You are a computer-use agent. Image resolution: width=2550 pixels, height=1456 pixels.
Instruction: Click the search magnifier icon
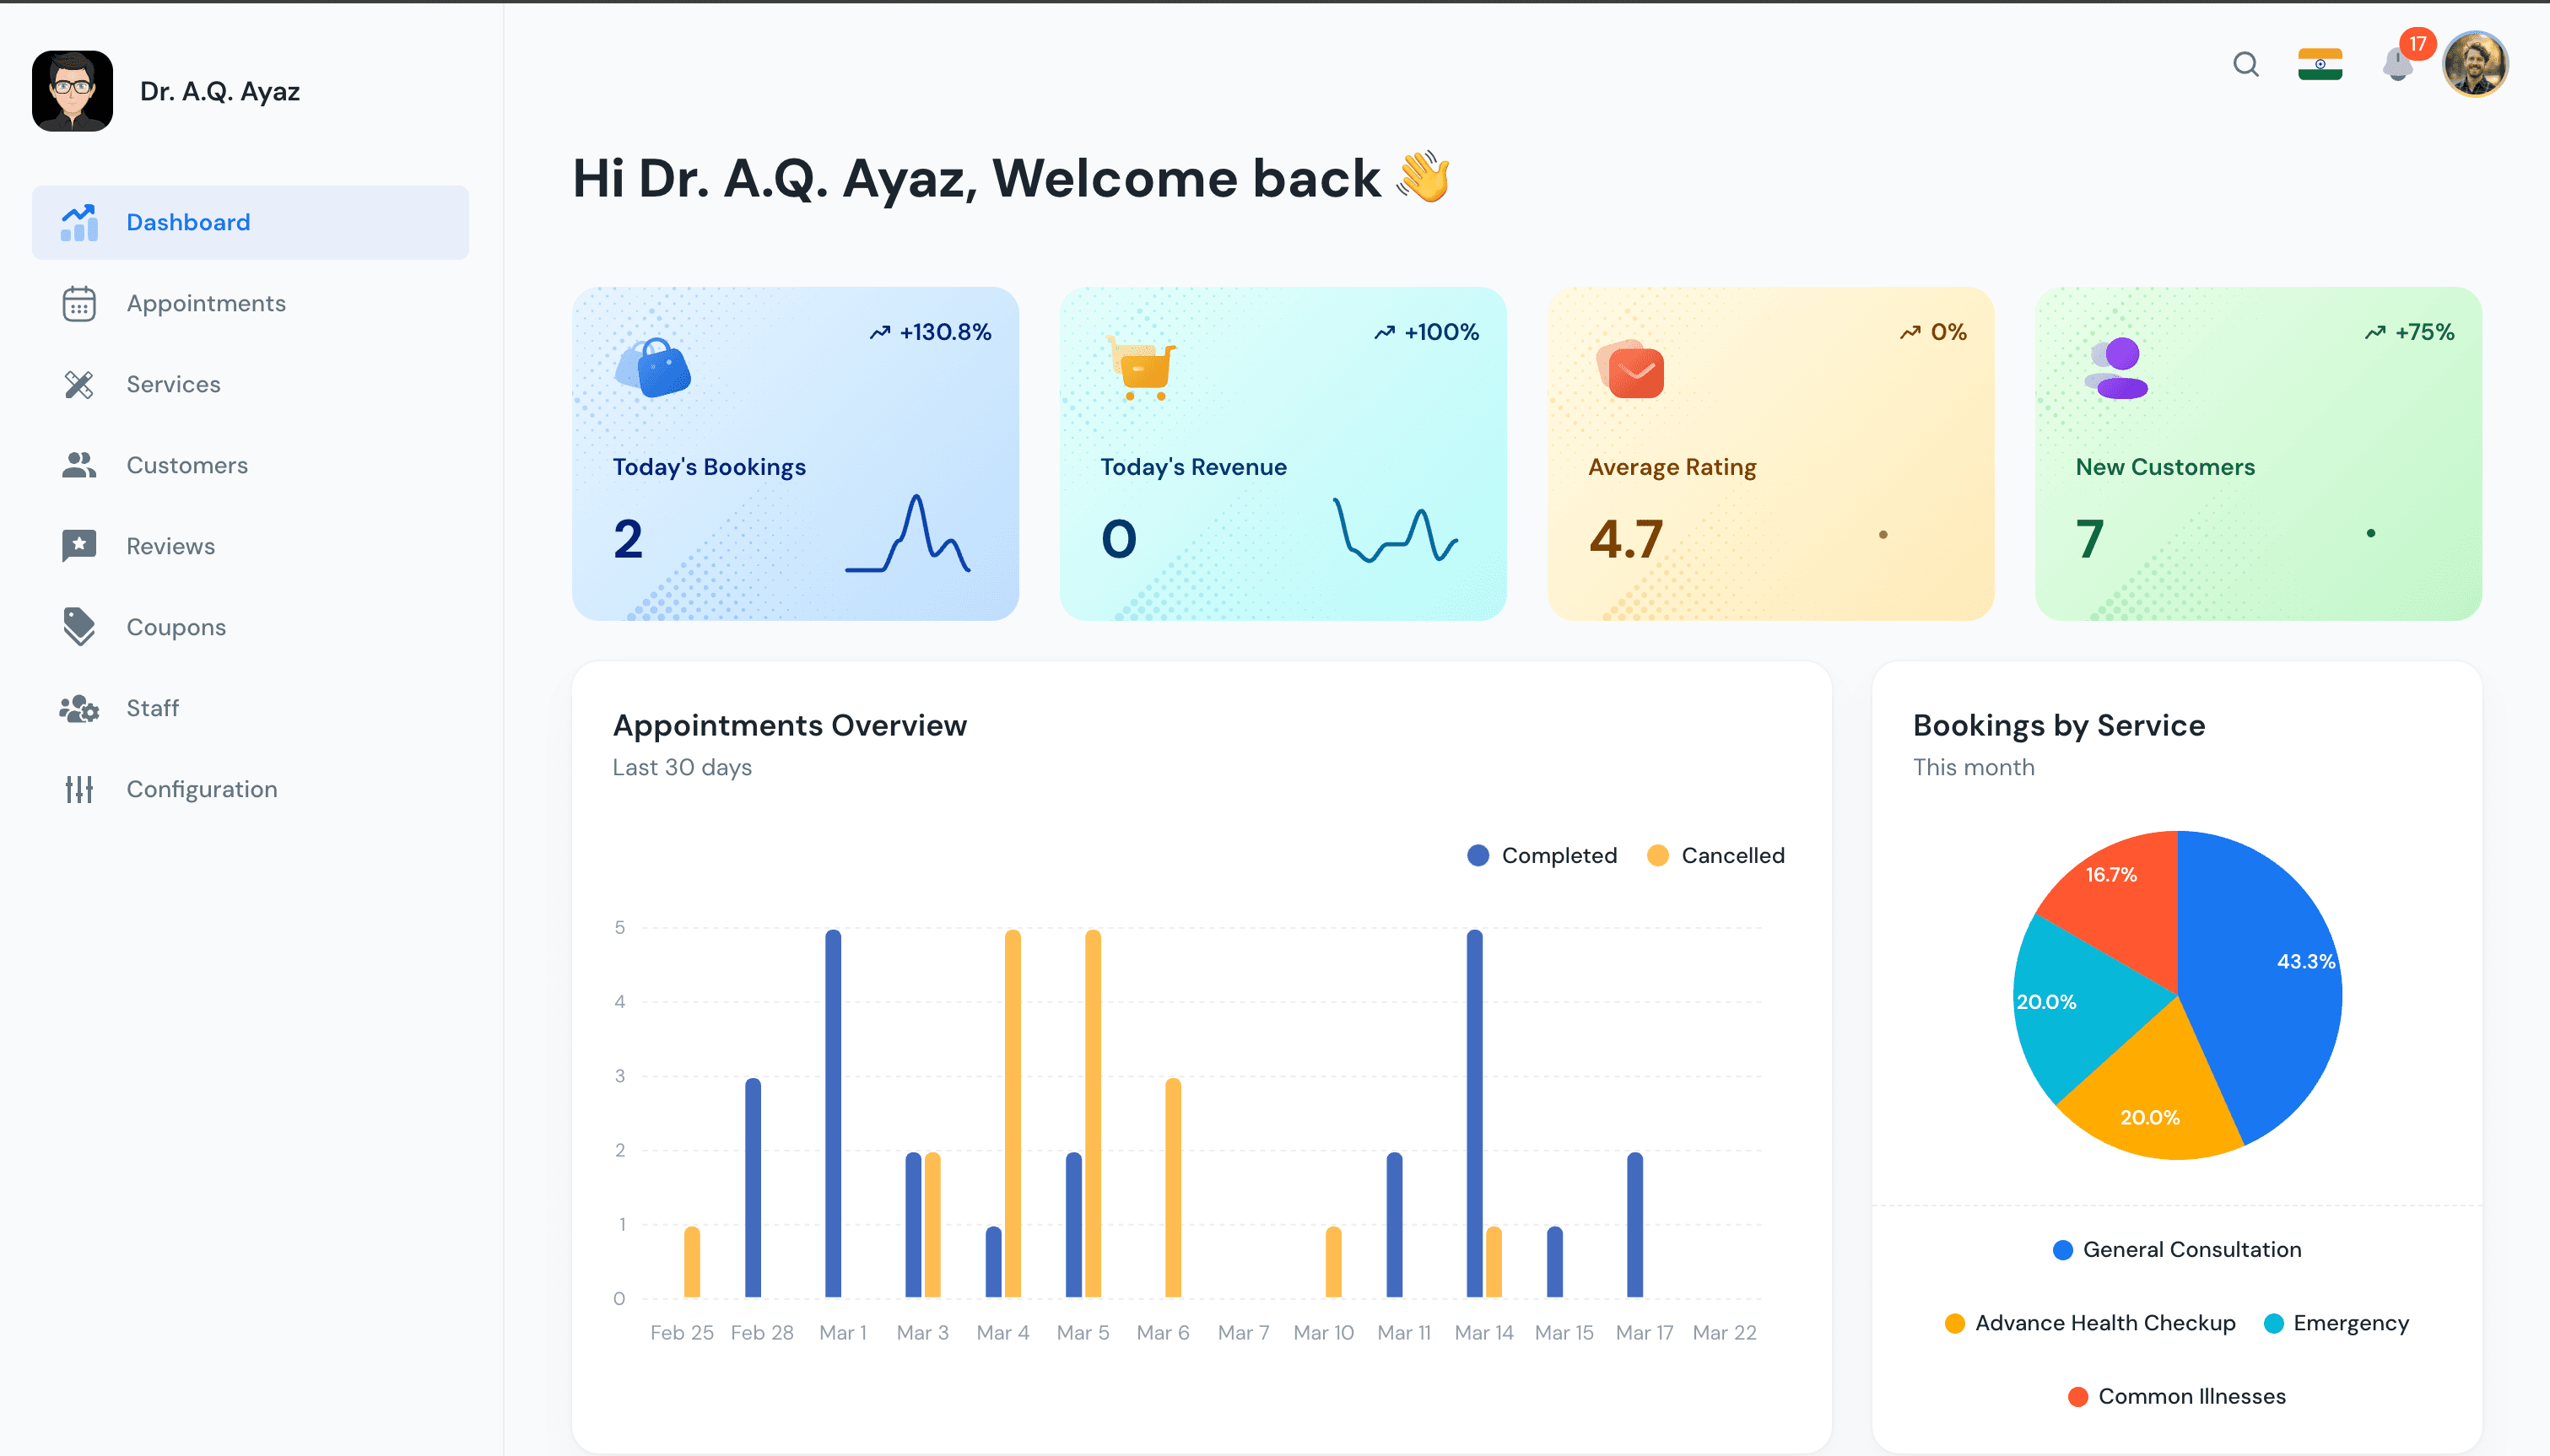2245,64
